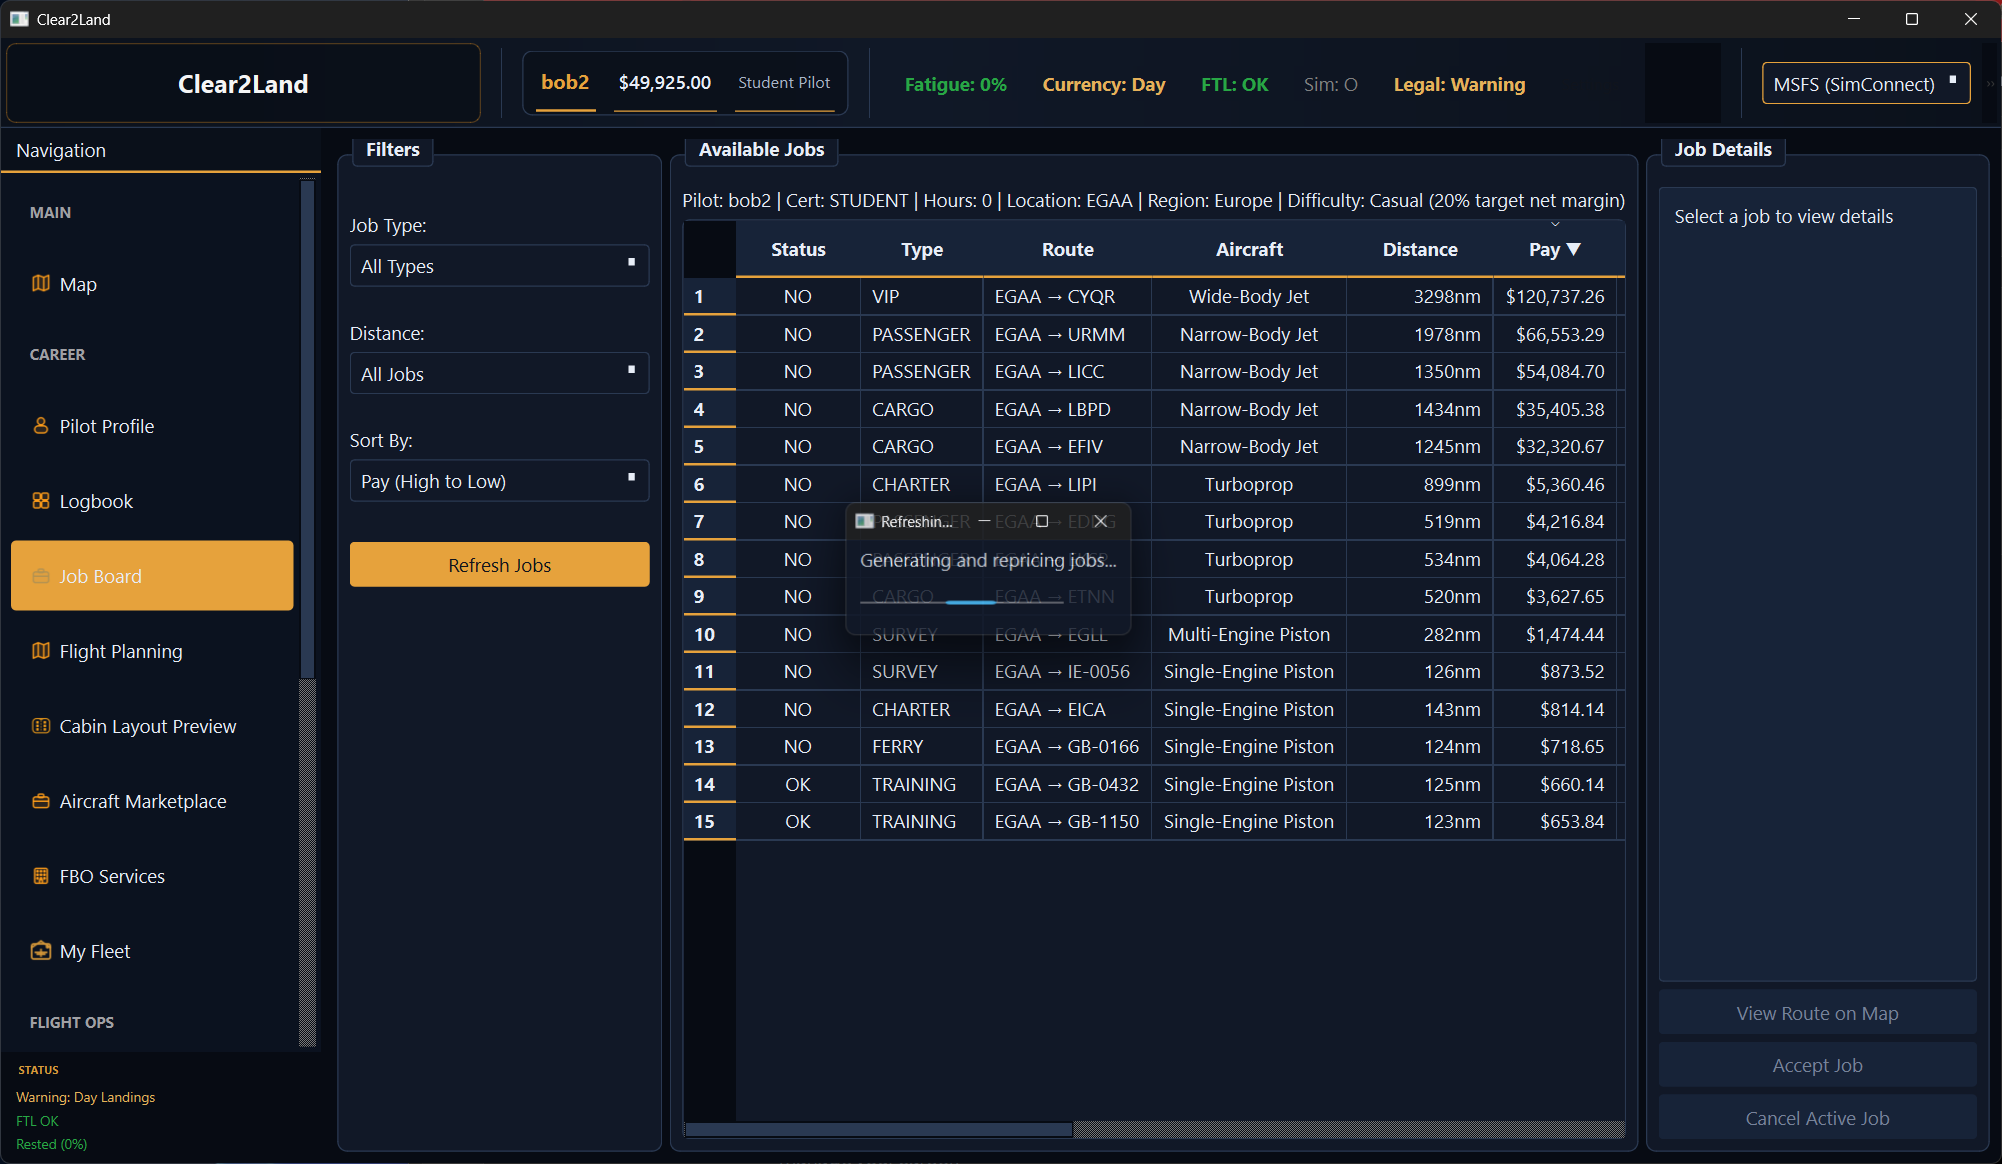Open Flight Planning
Image resolution: width=2002 pixels, height=1164 pixels.
(118, 651)
